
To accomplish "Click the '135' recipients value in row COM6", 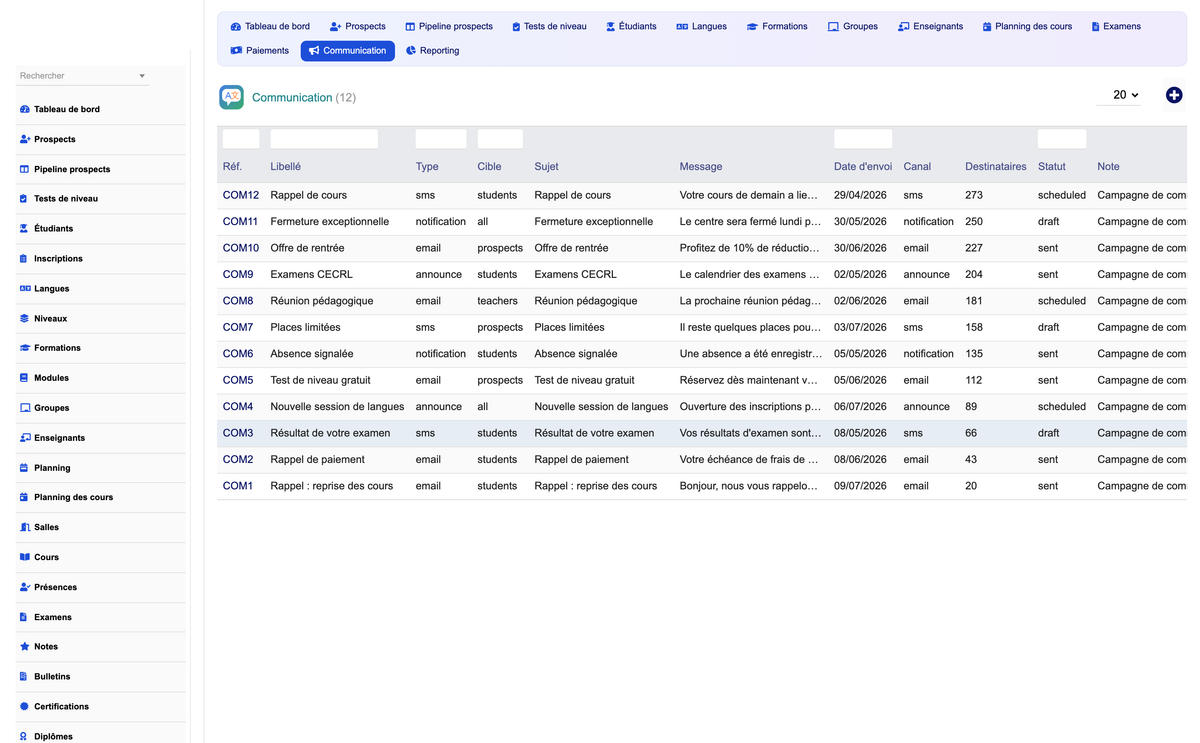I will point(974,354).
